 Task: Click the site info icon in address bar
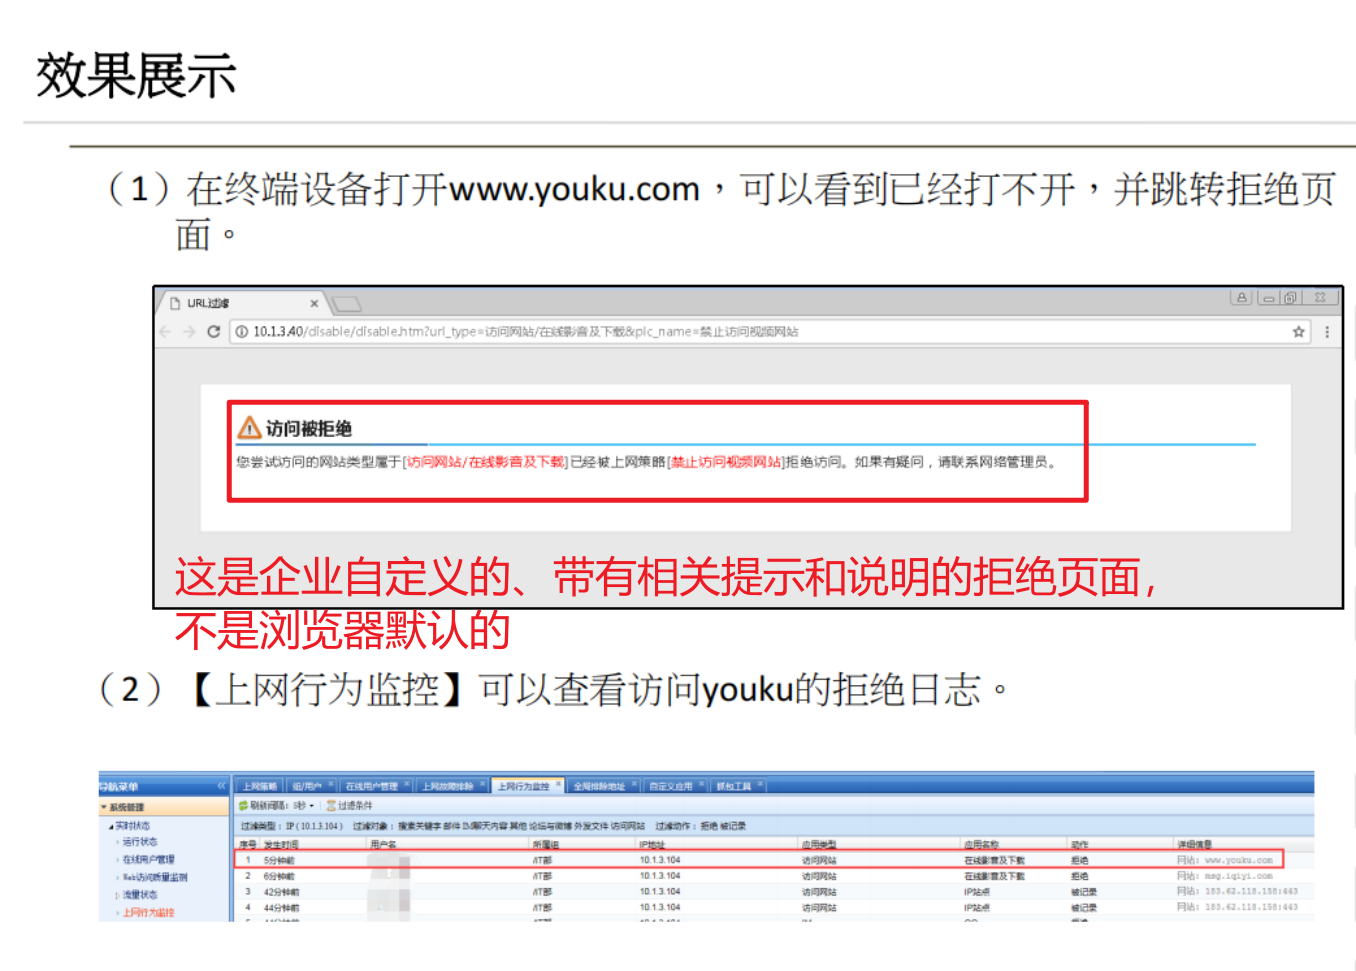pyautogui.click(x=242, y=332)
